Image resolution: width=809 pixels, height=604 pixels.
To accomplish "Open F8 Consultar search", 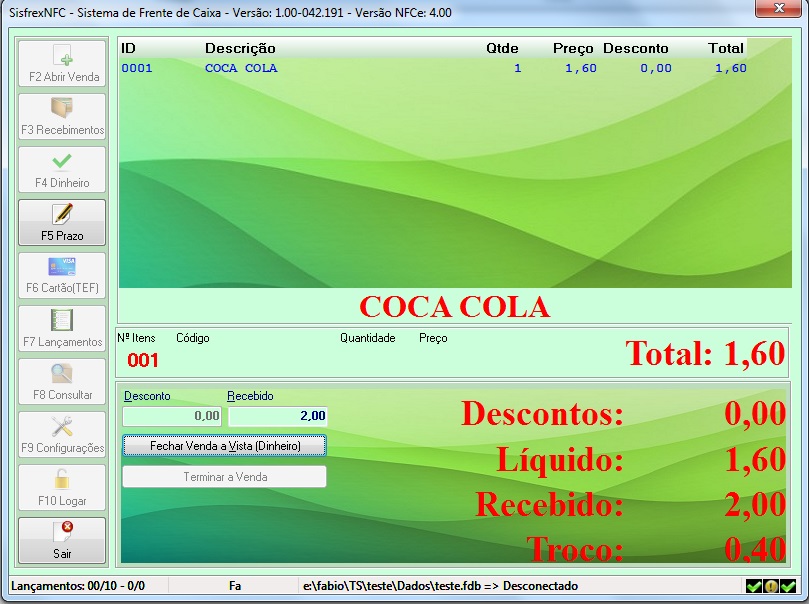I will coord(62,382).
